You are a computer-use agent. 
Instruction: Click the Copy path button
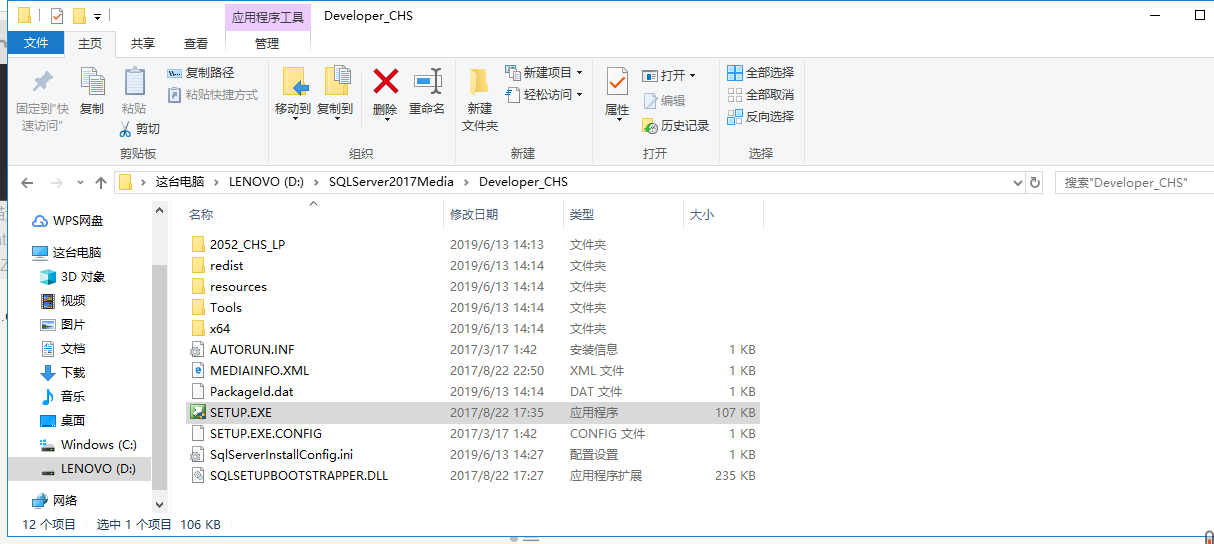coord(200,73)
